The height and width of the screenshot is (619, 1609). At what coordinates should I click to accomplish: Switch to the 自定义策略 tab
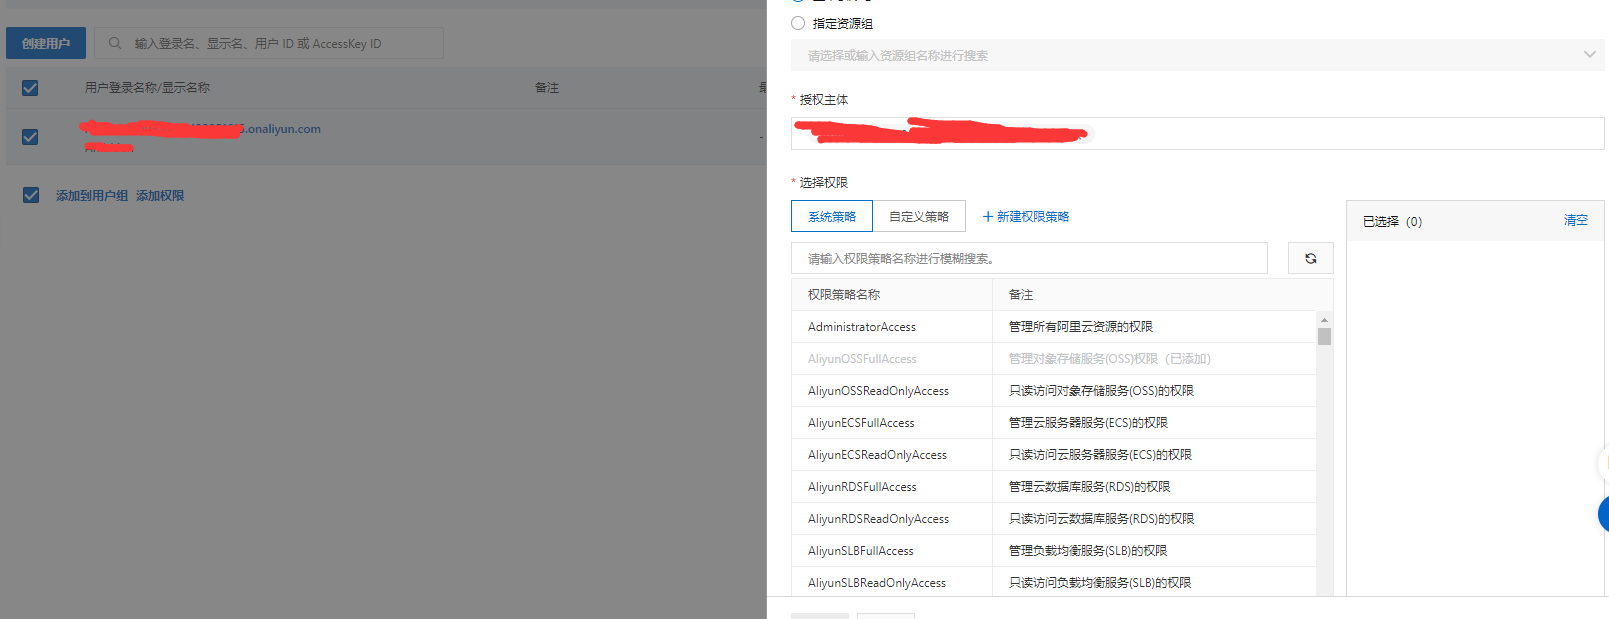click(x=919, y=216)
